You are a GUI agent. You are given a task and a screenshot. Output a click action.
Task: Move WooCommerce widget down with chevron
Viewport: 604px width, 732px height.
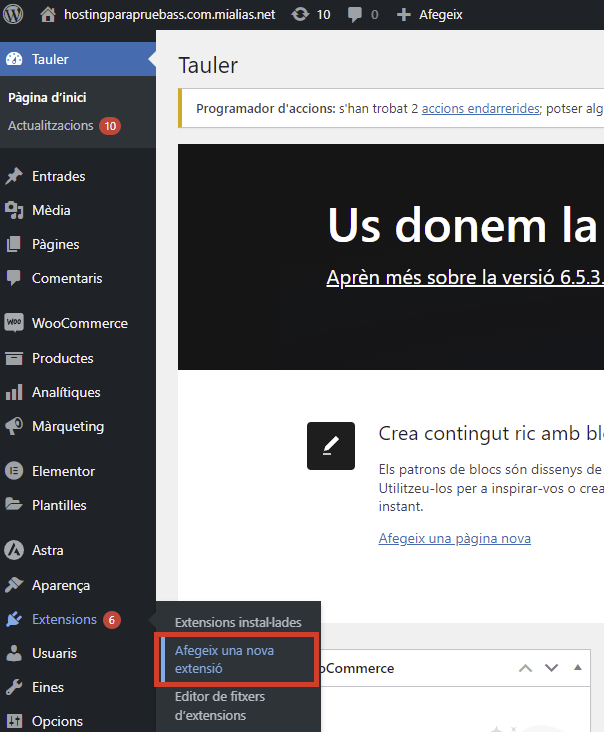(x=551, y=668)
